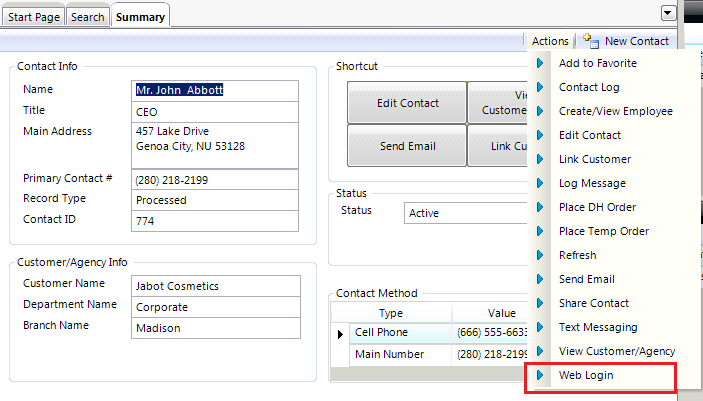Click the Branch Name field Madison
Screen dimensions: 703x401
tap(216, 328)
